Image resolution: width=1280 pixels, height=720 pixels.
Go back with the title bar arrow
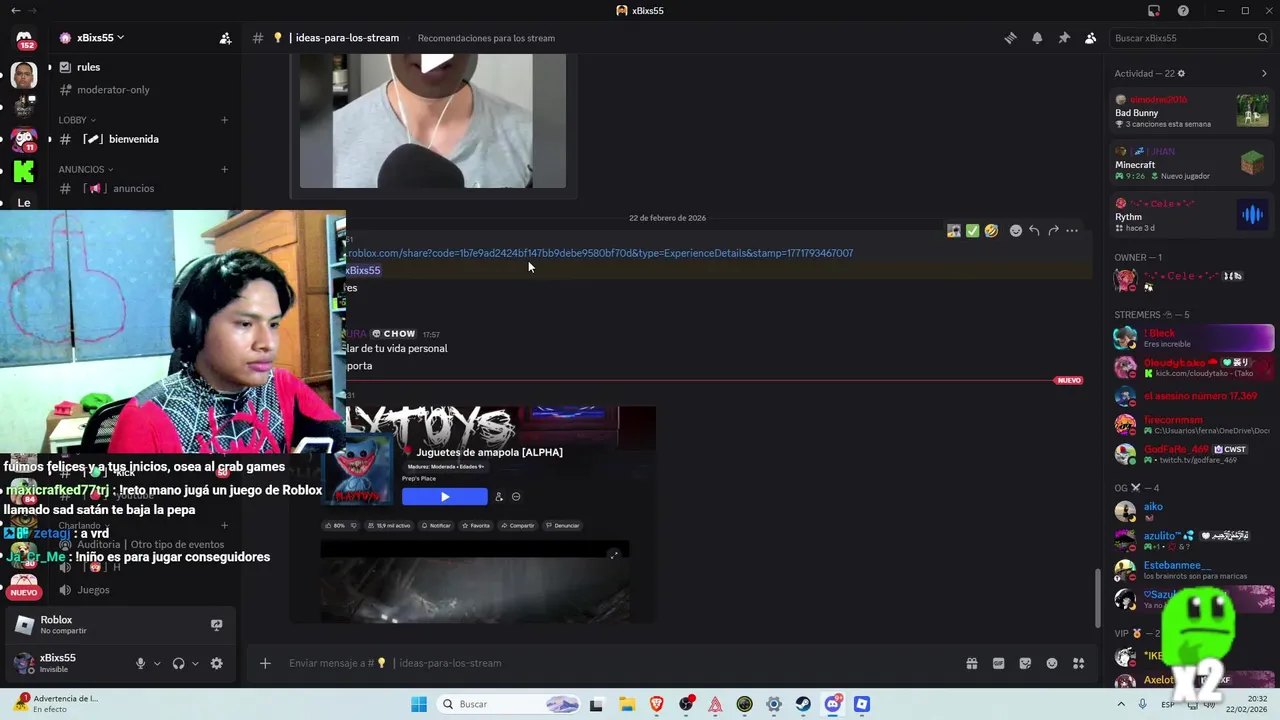click(15, 11)
